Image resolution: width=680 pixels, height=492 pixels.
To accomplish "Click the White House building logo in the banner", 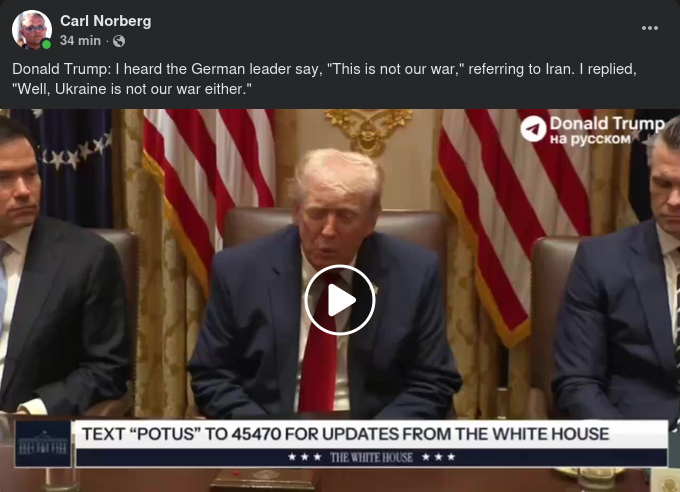I will pos(43,443).
